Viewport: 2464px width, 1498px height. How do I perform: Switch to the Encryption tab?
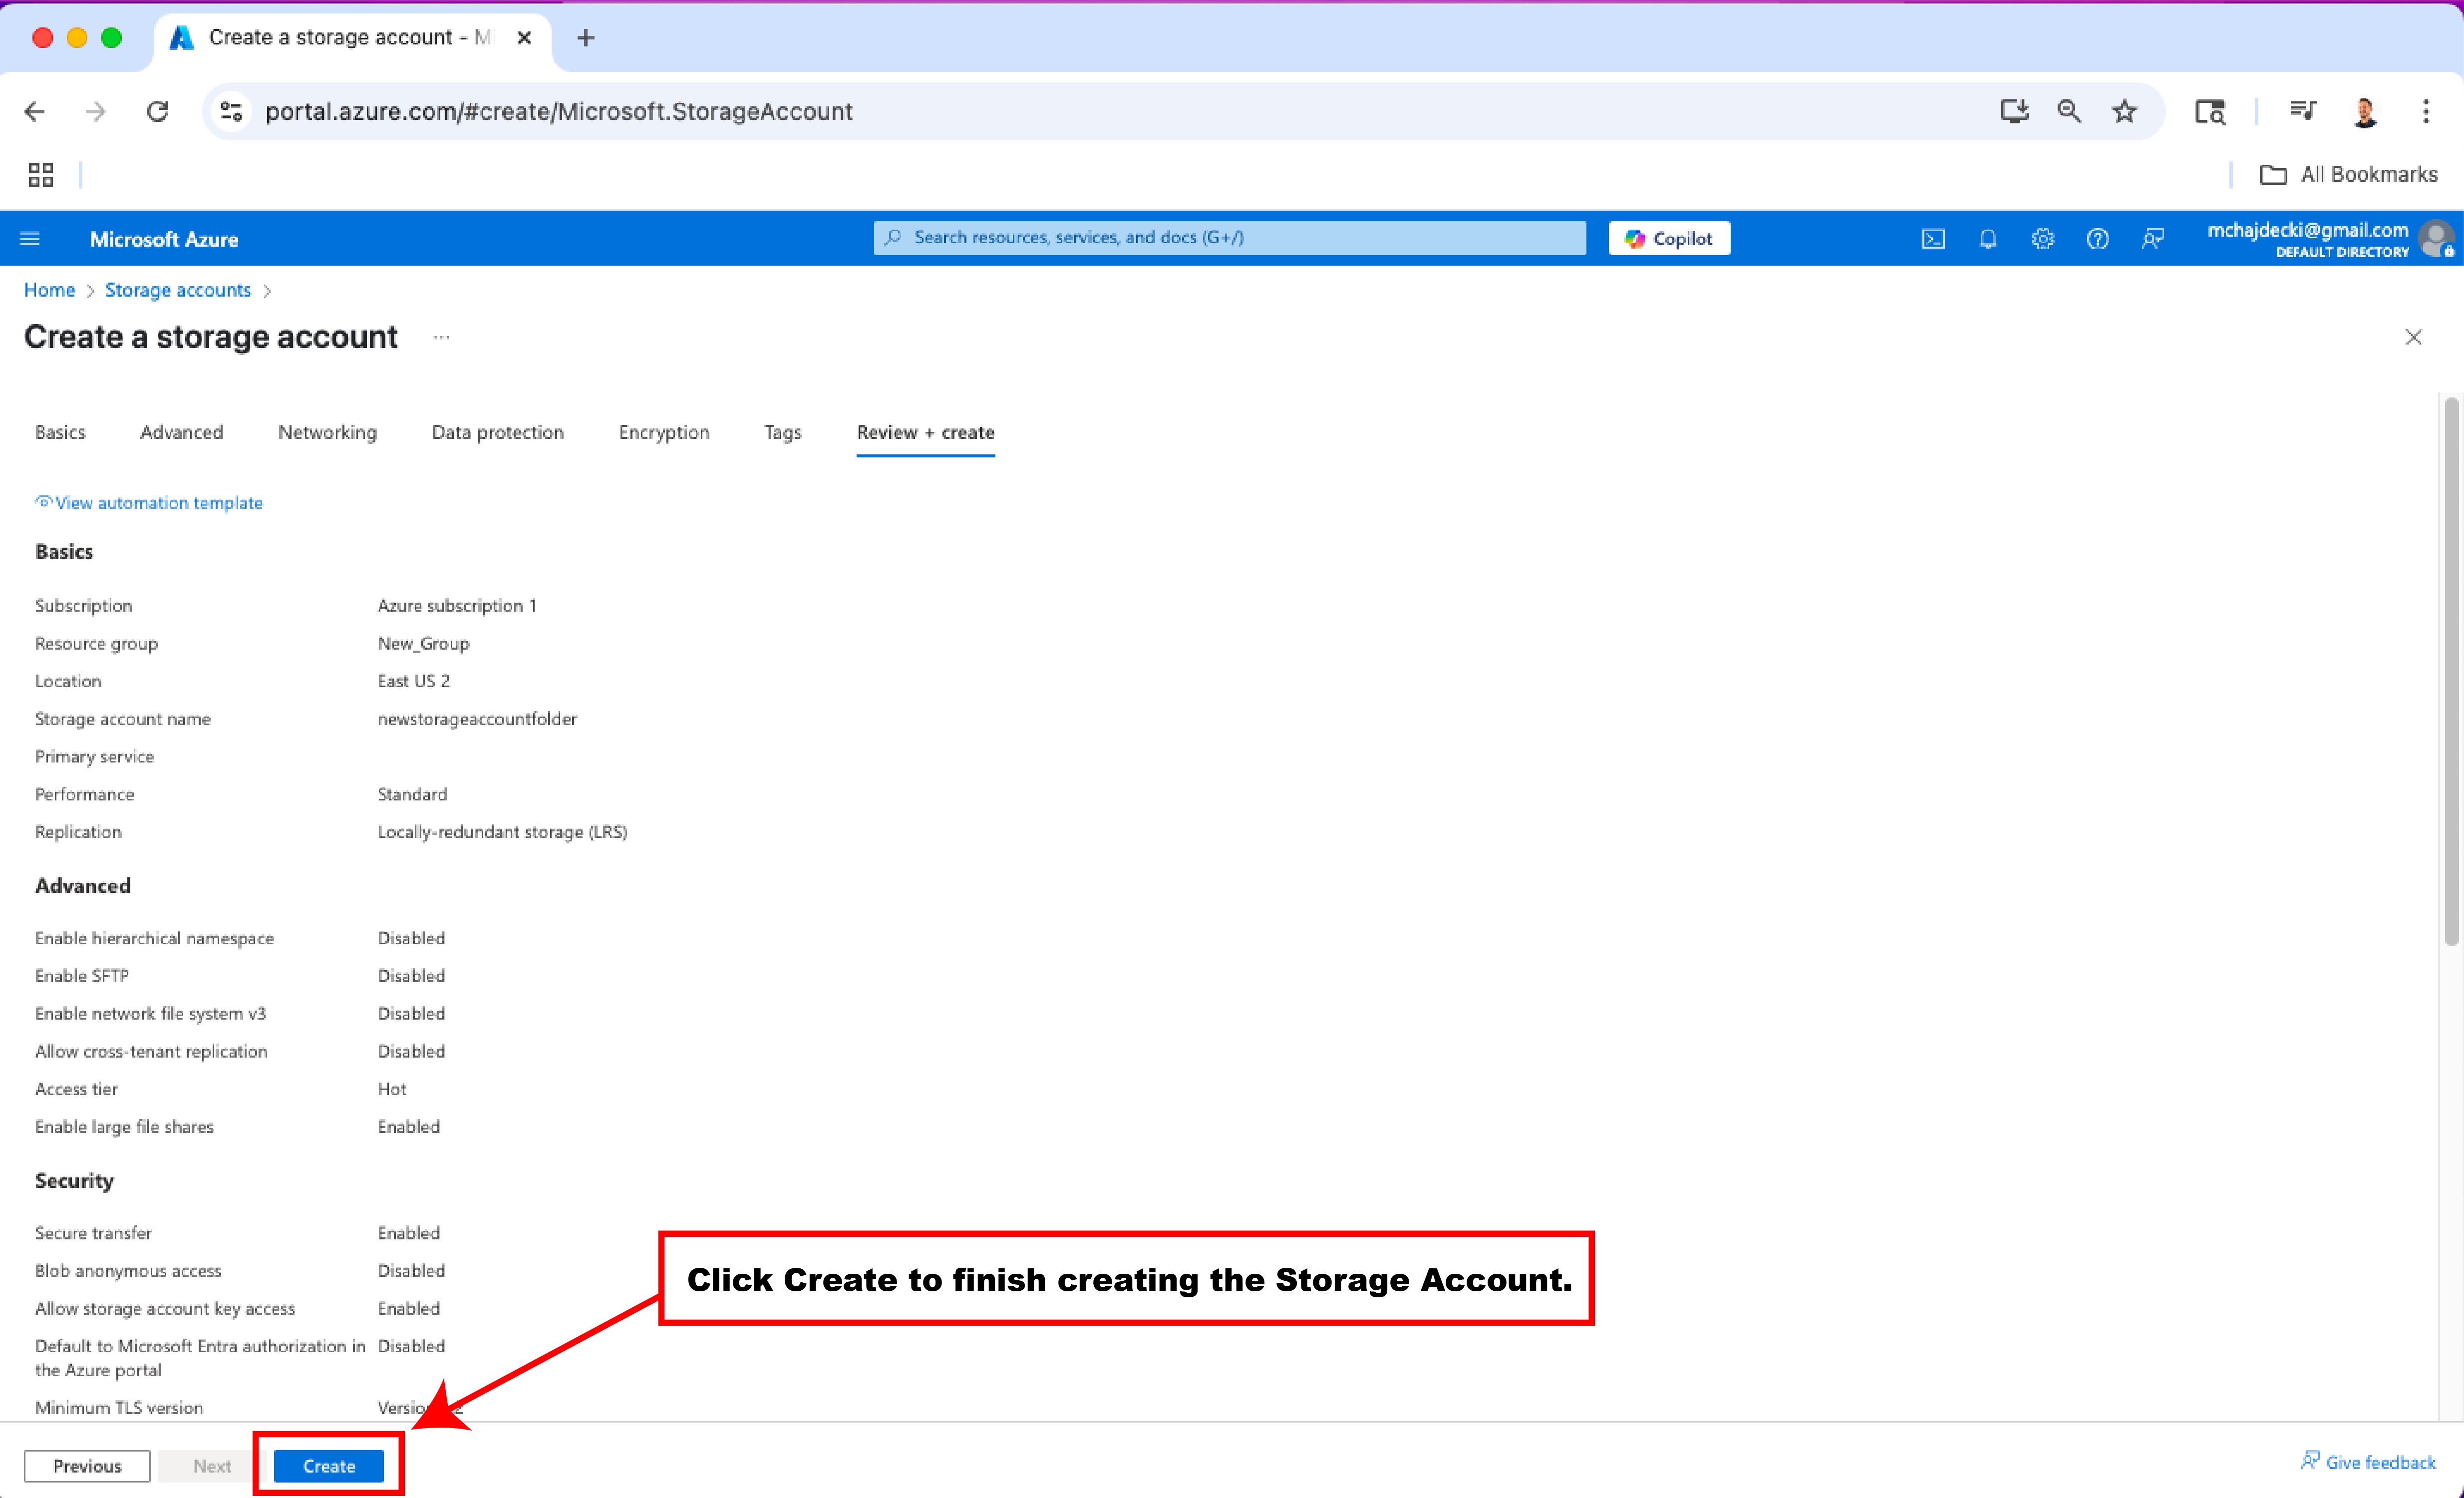(x=664, y=432)
